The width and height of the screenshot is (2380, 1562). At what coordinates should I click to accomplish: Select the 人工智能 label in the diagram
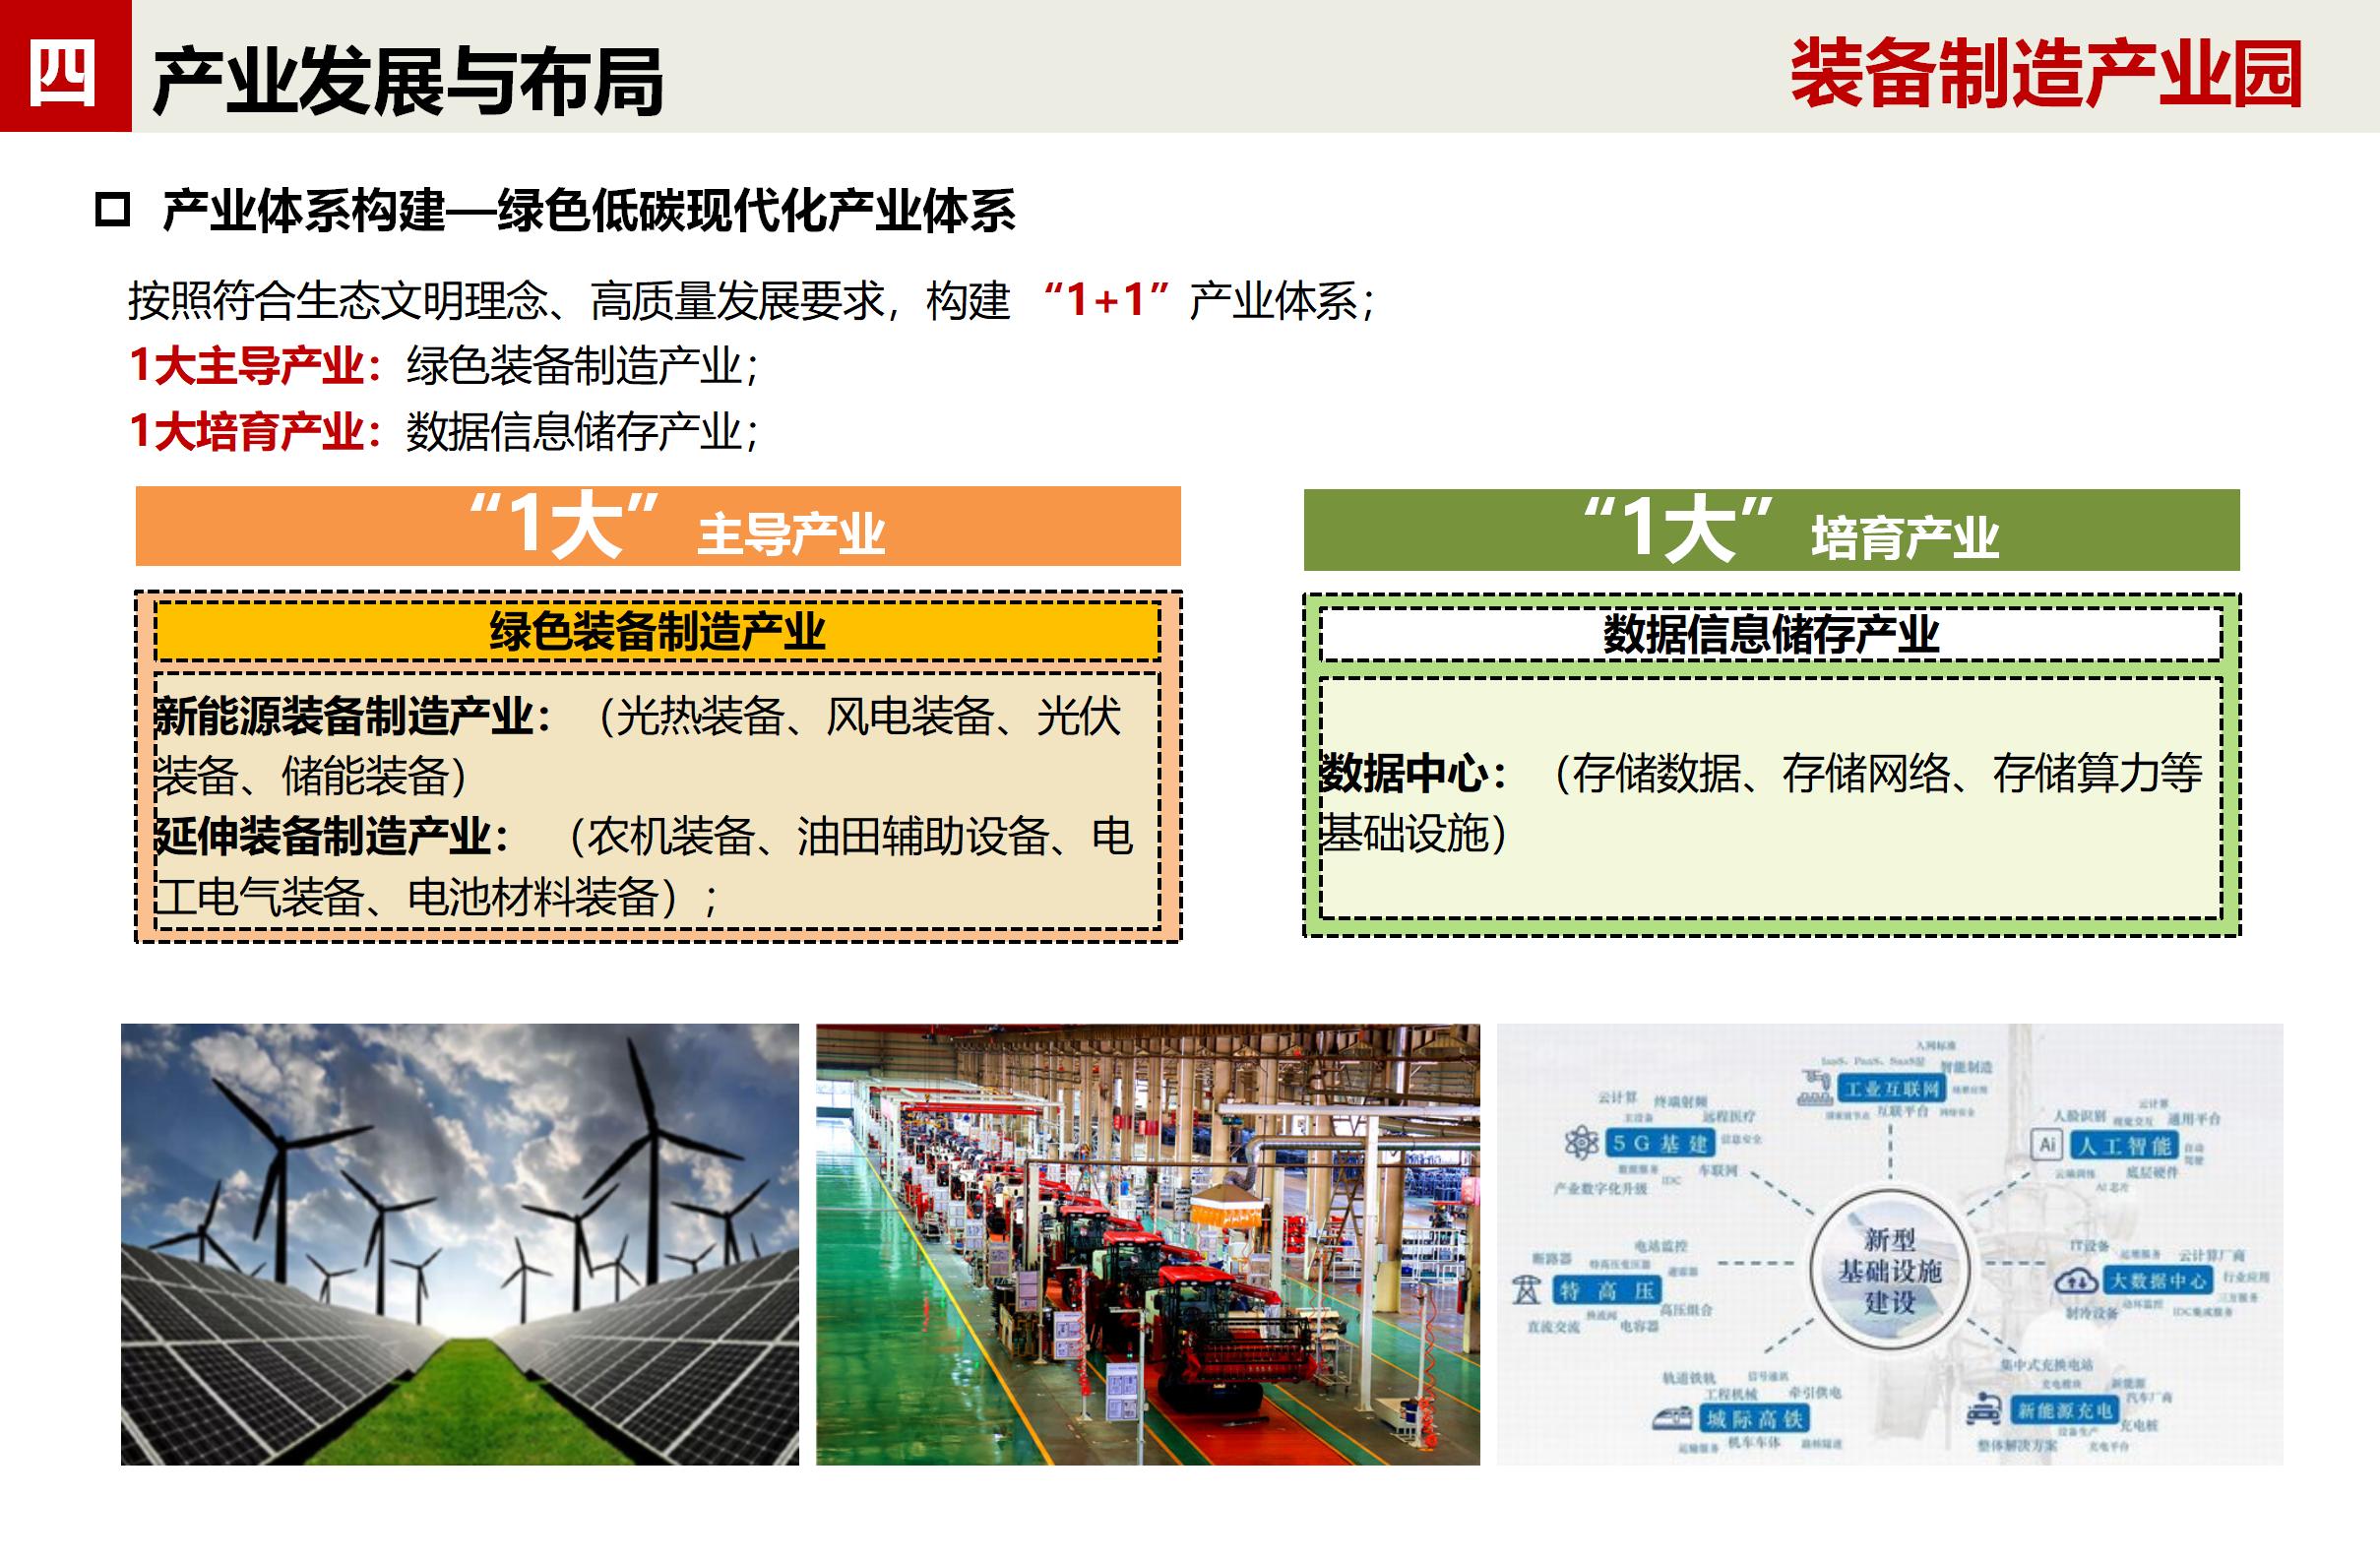[x=2123, y=1146]
